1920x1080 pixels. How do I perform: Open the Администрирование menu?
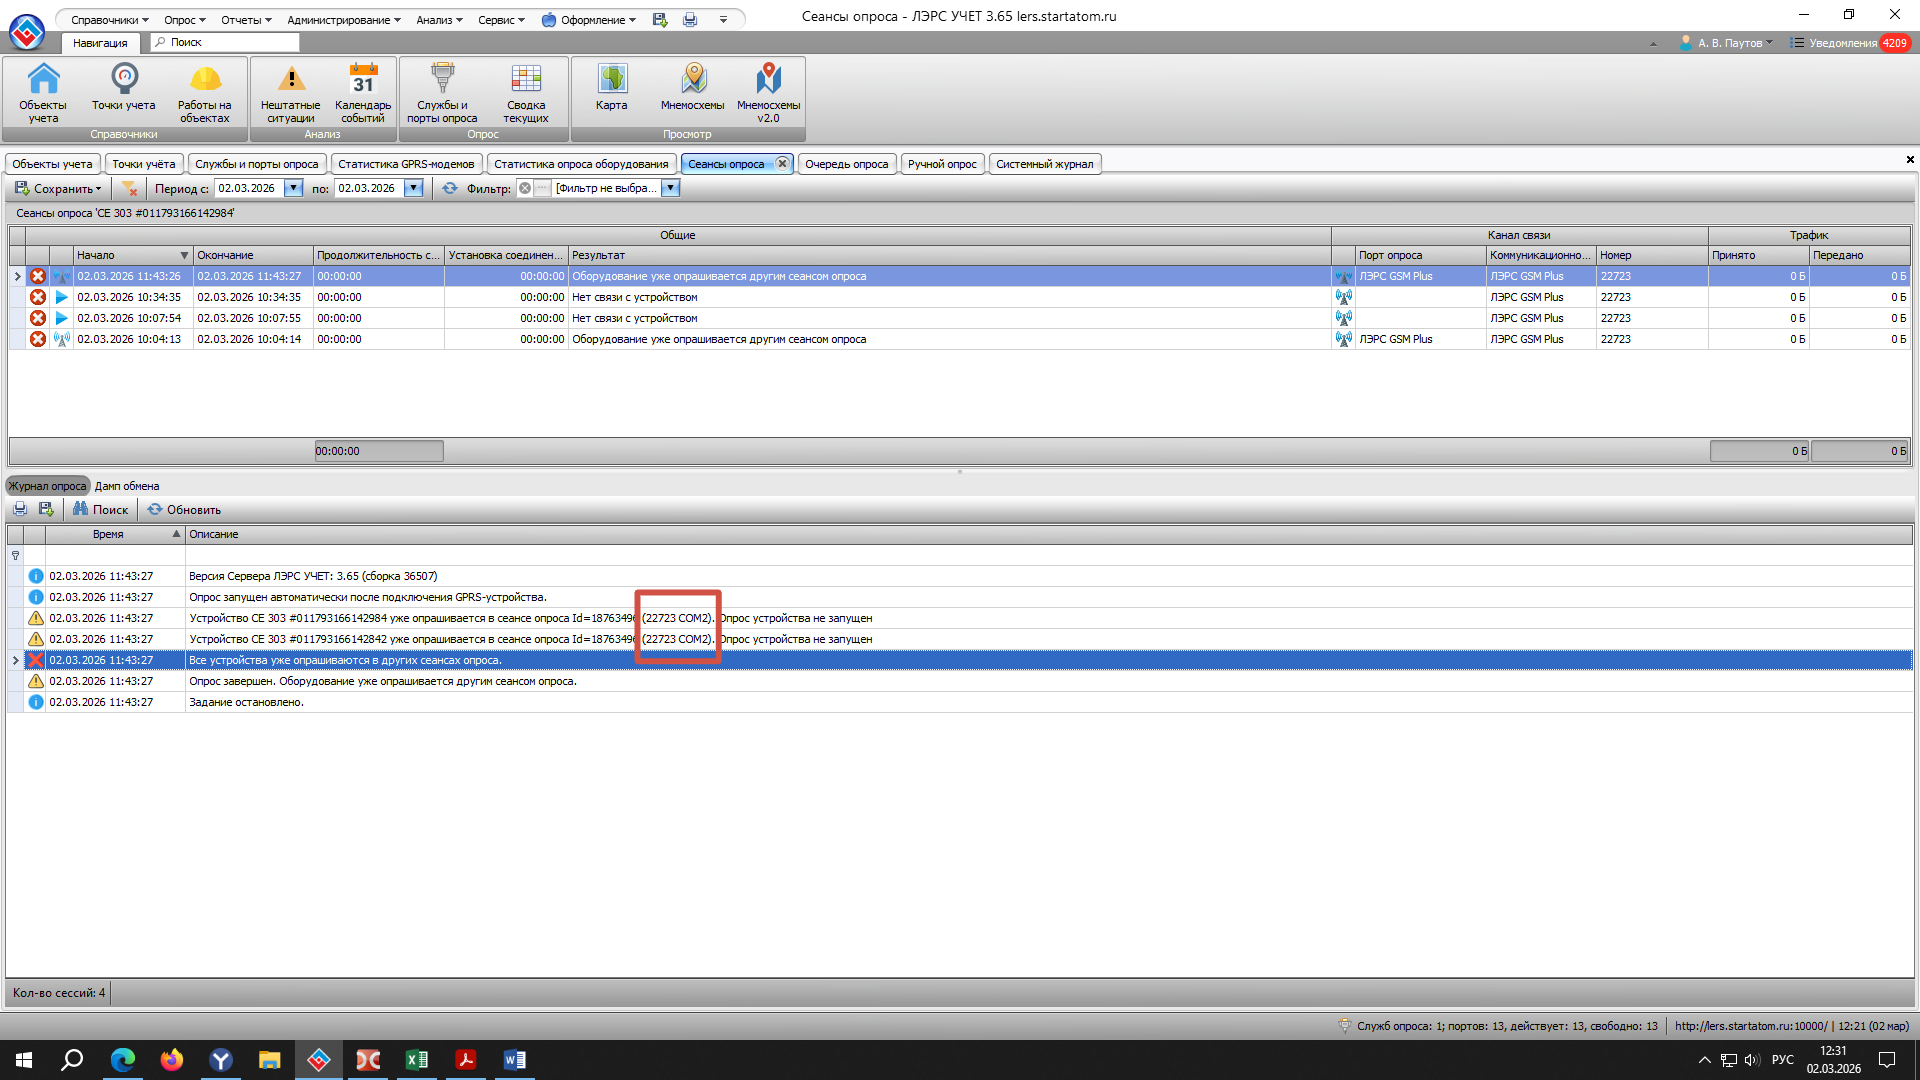[343, 20]
